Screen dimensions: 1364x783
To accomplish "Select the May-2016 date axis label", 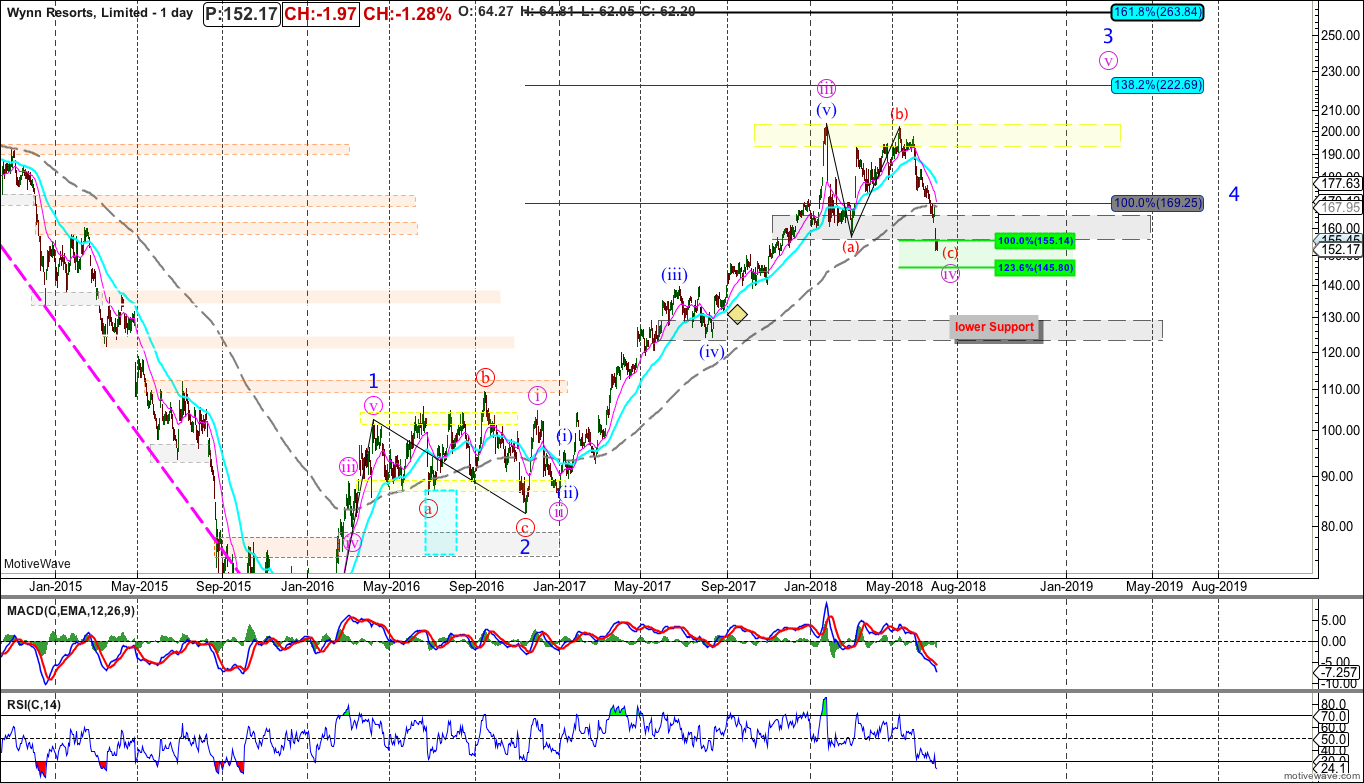I will point(391,586).
